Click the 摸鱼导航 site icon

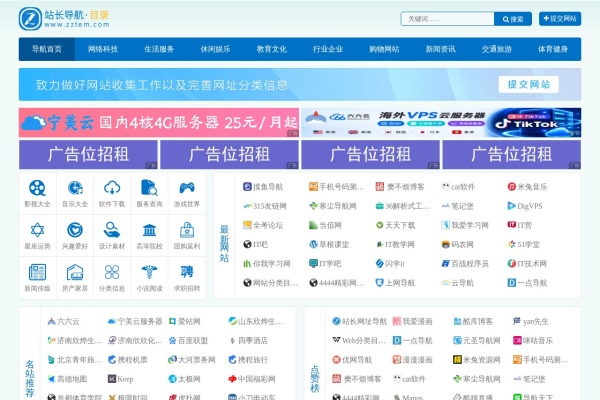click(247, 187)
